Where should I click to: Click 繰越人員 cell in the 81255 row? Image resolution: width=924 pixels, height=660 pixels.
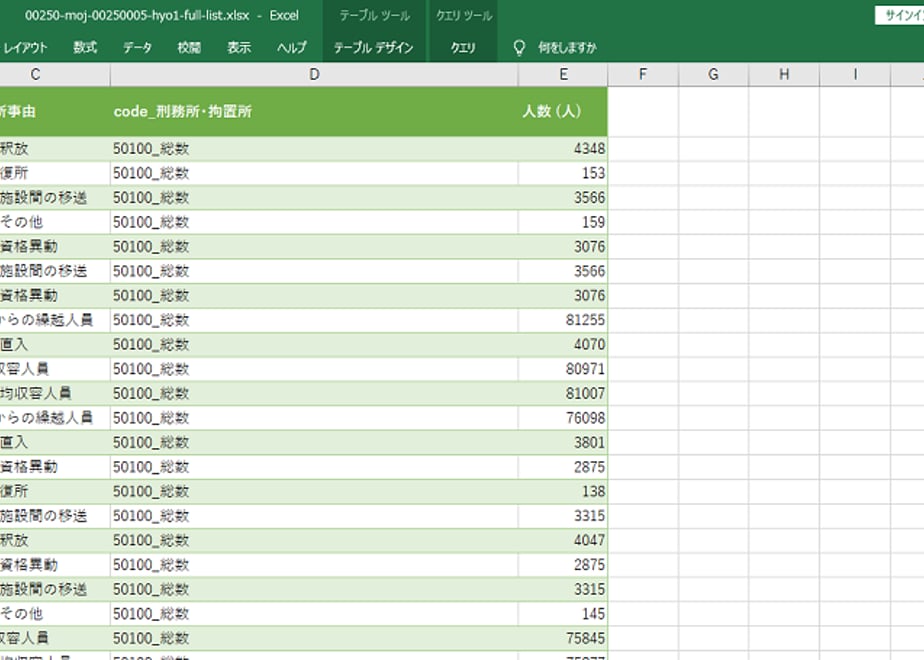tap(55, 320)
